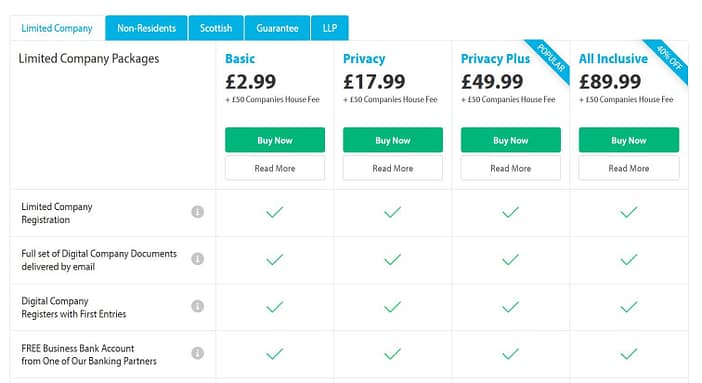The image size is (702, 383).
Task: Click the 40% OFF ribbon on All Inclusive
Action: coord(668,58)
